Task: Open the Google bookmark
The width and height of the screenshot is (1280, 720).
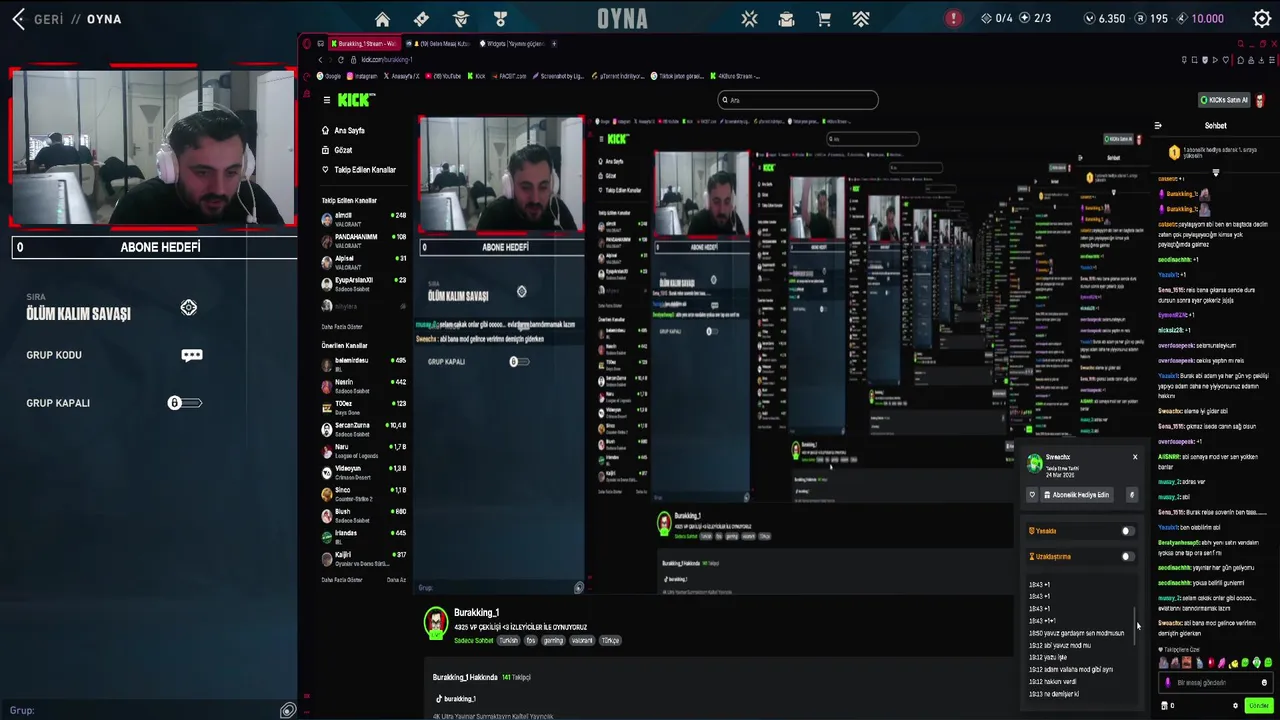Action: [330, 76]
